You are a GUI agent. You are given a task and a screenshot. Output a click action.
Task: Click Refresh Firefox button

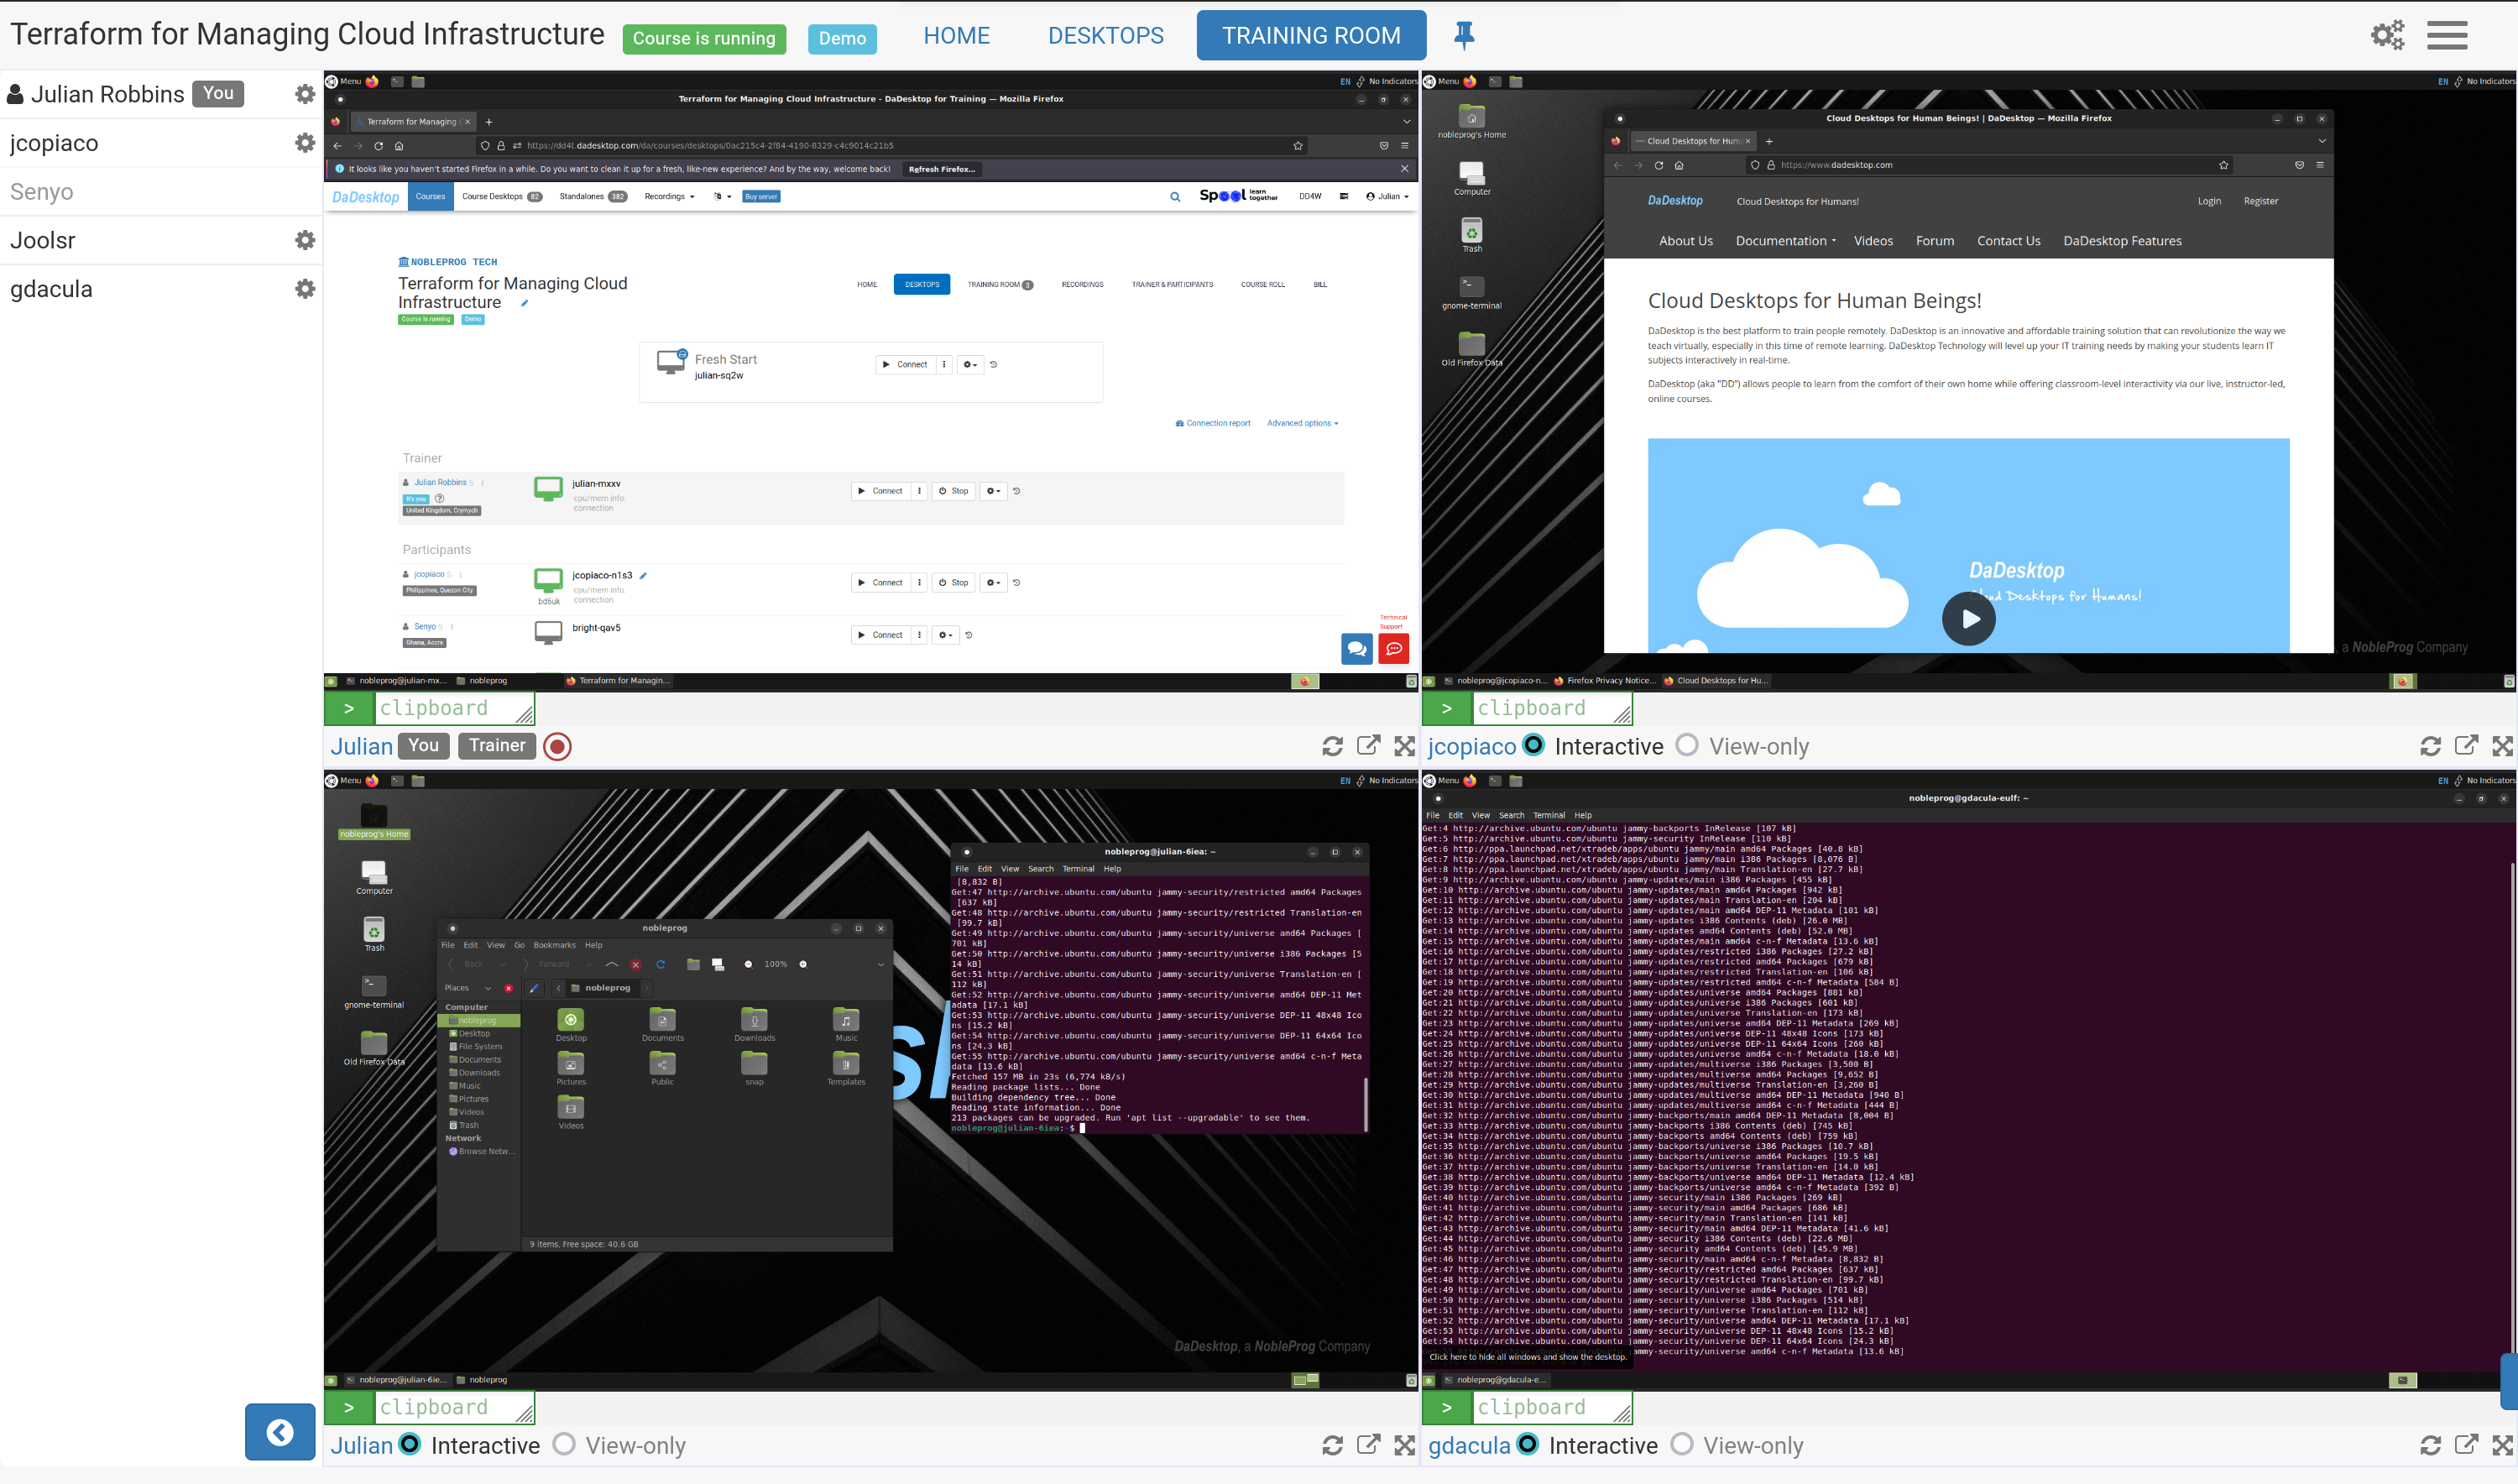(941, 170)
